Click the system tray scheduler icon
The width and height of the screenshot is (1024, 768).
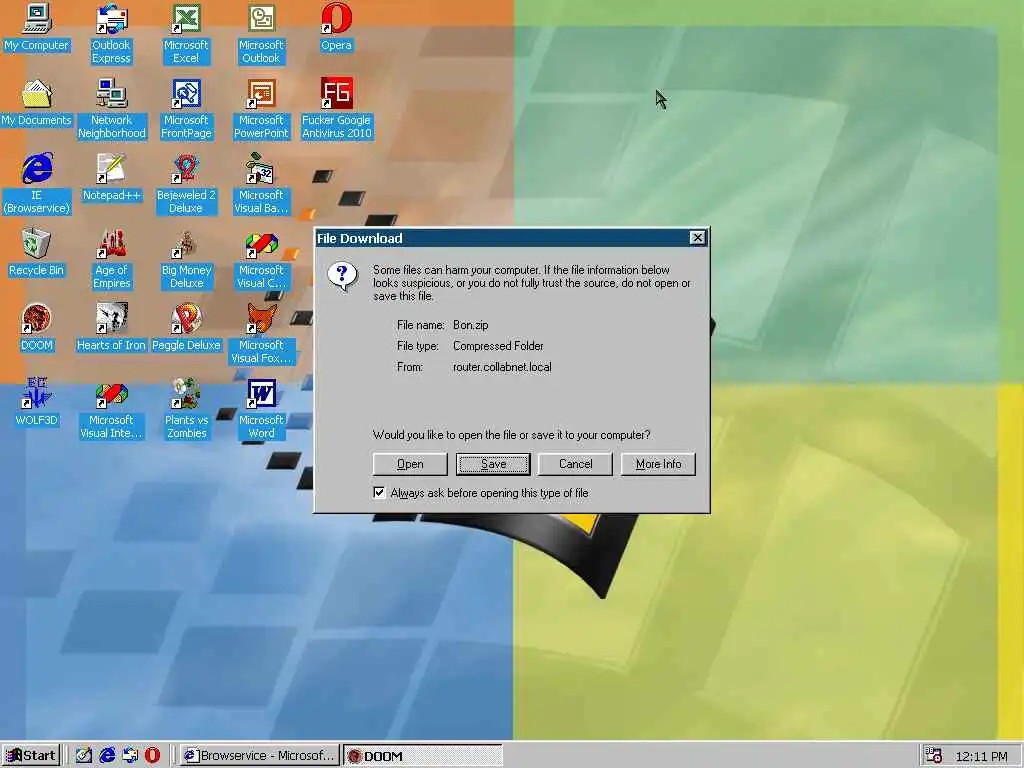(934, 756)
